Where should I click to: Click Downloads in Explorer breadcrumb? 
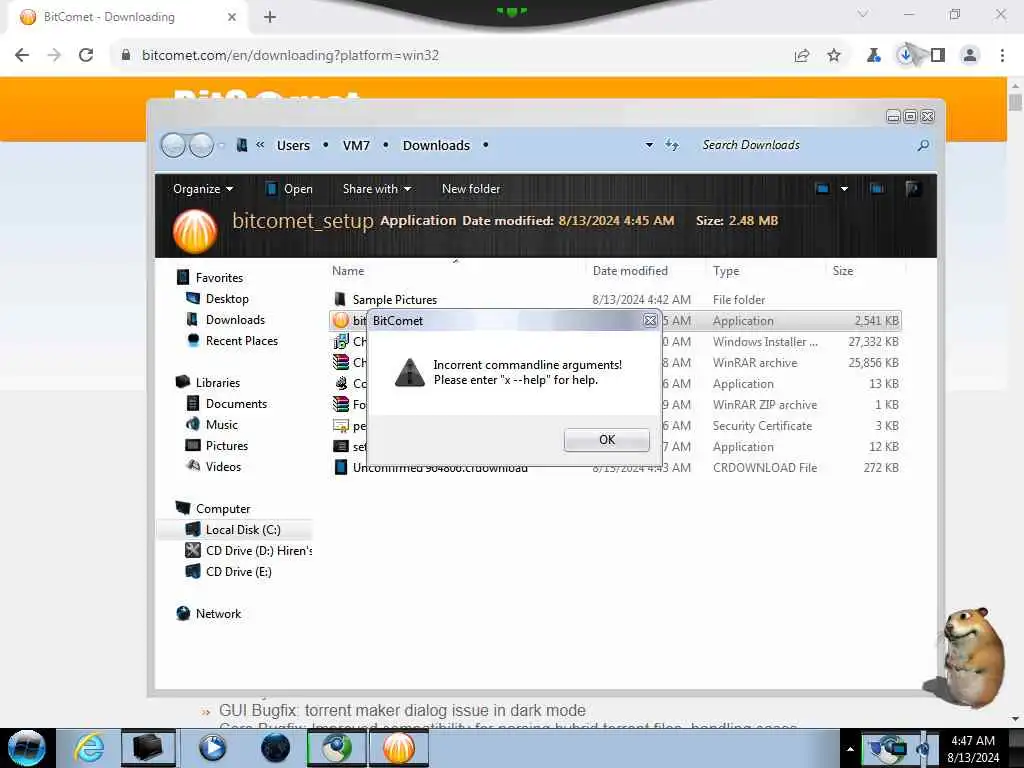point(436,145)
